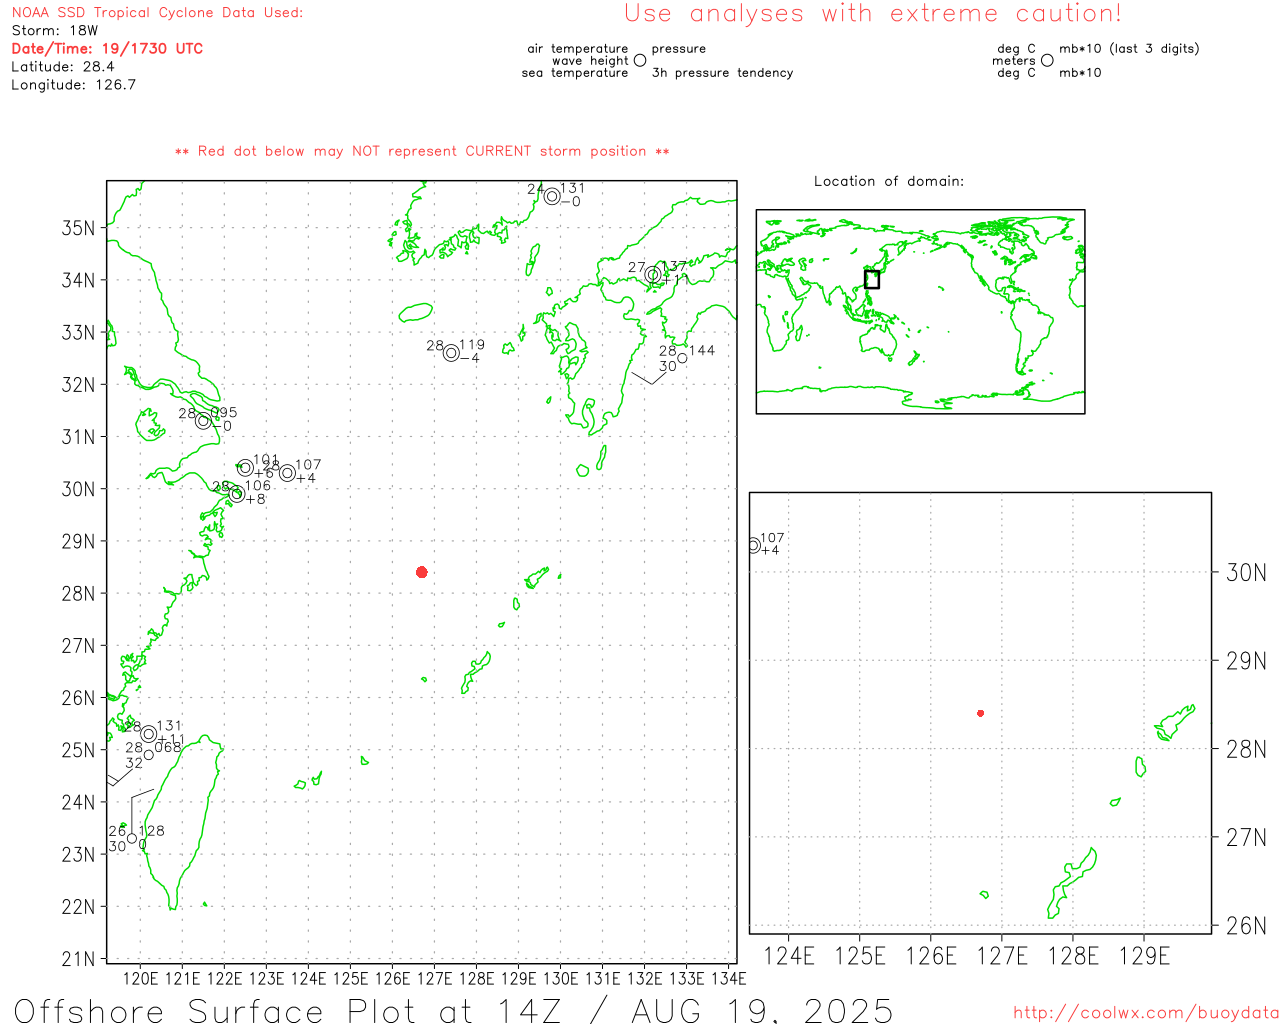Click the red storm position dot on main map
This screenshot has height=1024, width=1280.
[422, 572]
